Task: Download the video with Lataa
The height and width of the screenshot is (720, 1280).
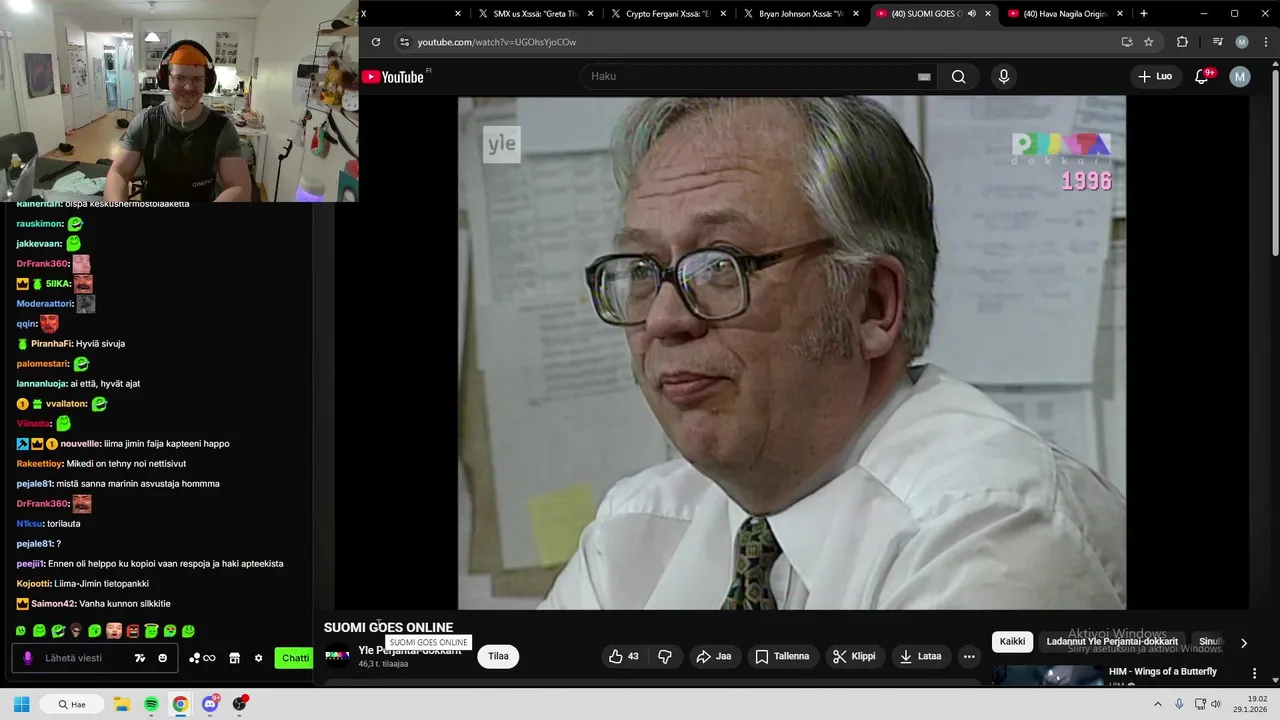Action: [x=920, y=656]
